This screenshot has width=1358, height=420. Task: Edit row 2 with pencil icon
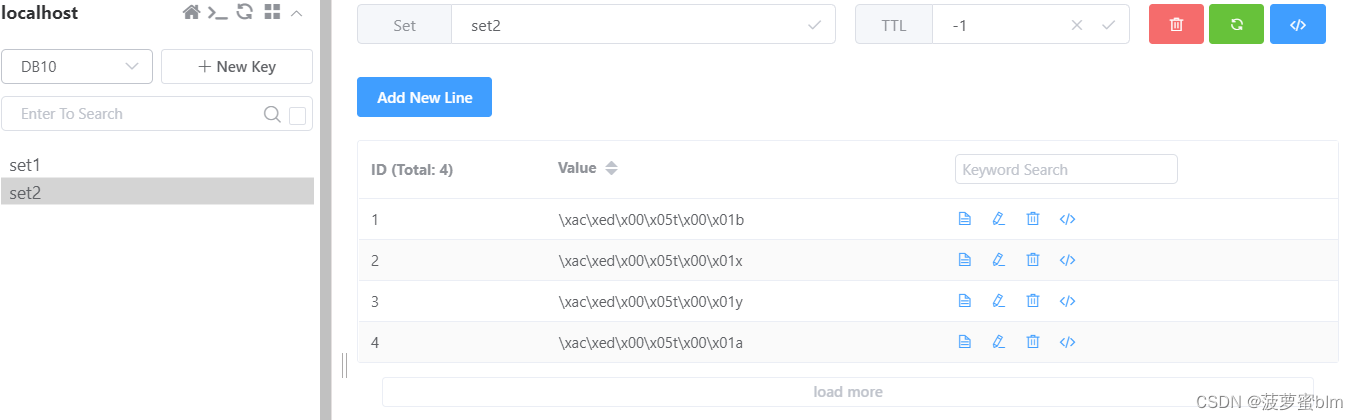[998, 260]
